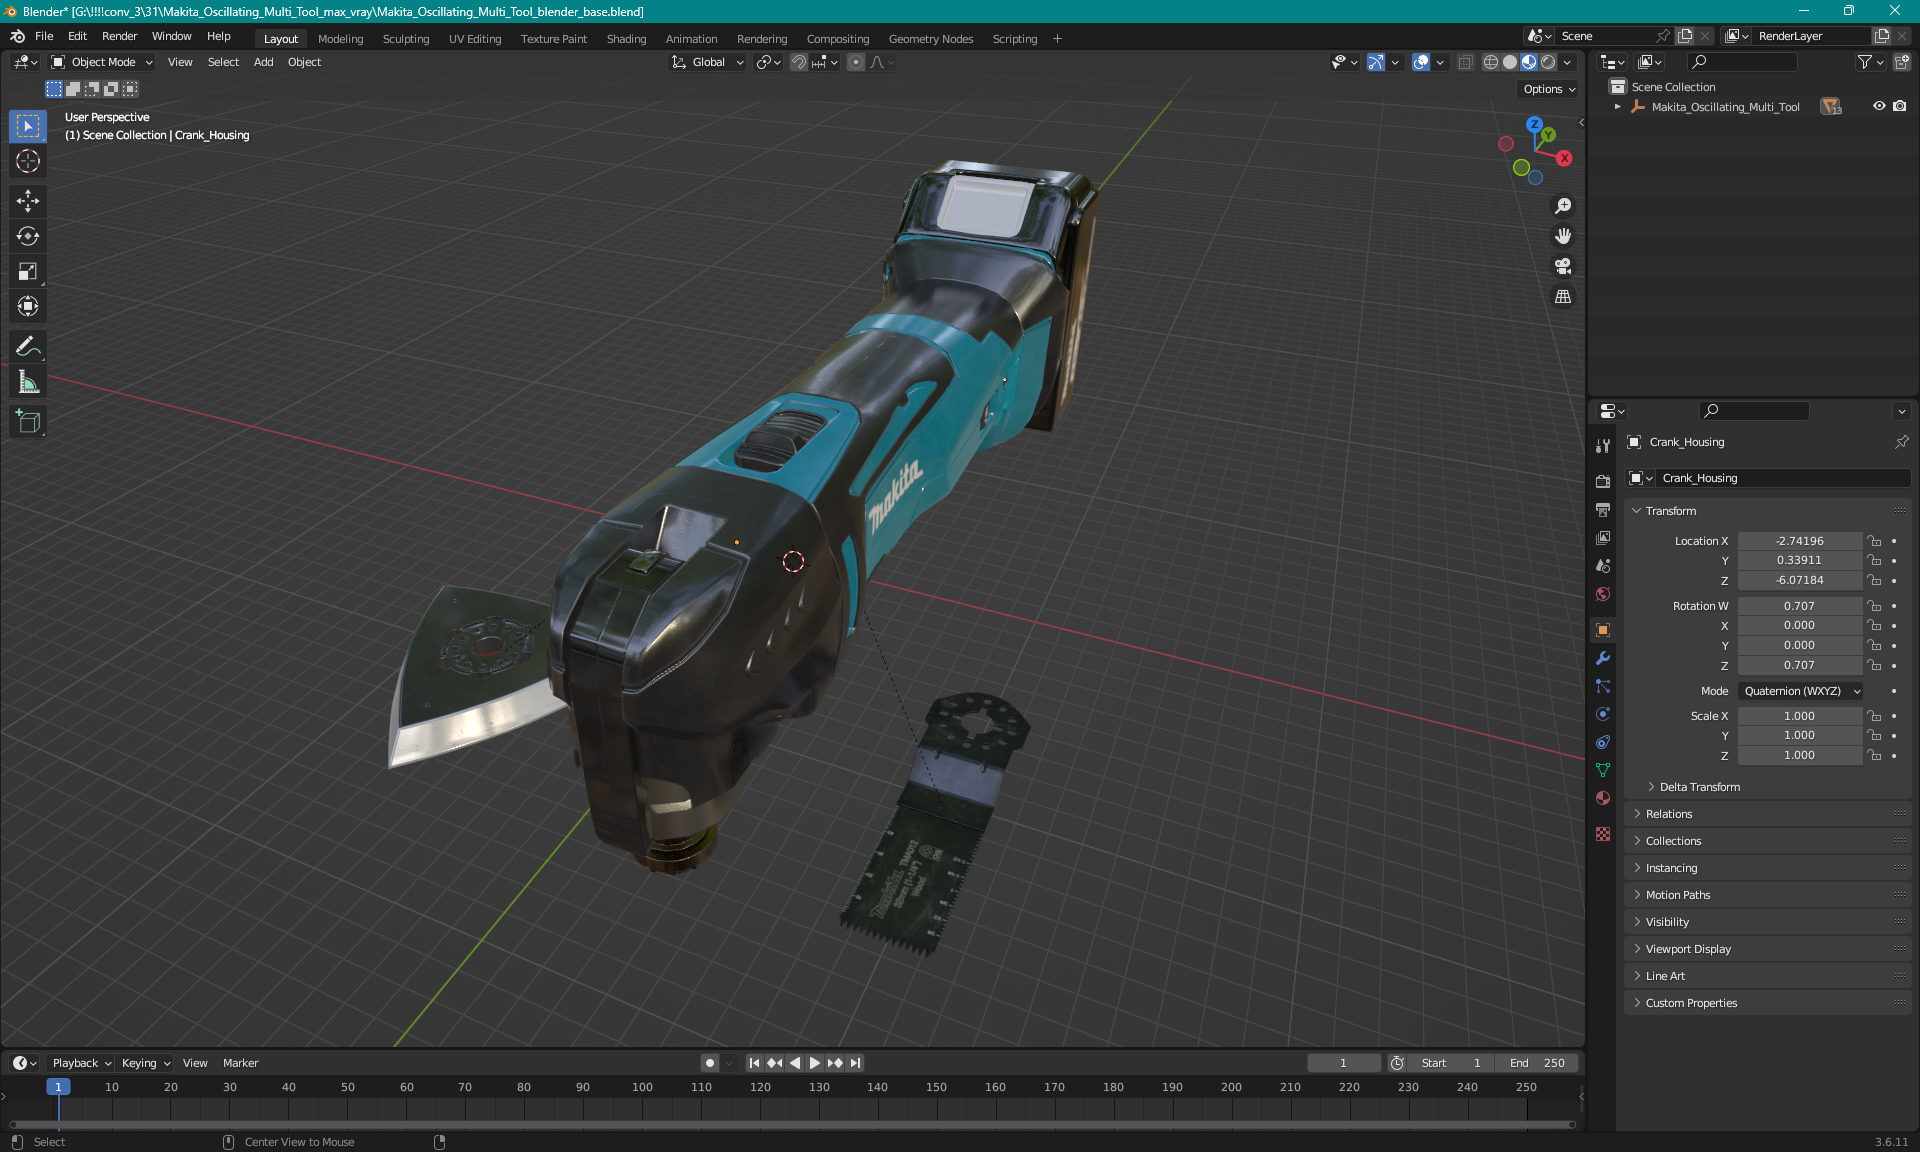Viewport: 1920px width, 1152px height.
Task: Toggle snapping magnet in header
Action: [x=799, y=62]
